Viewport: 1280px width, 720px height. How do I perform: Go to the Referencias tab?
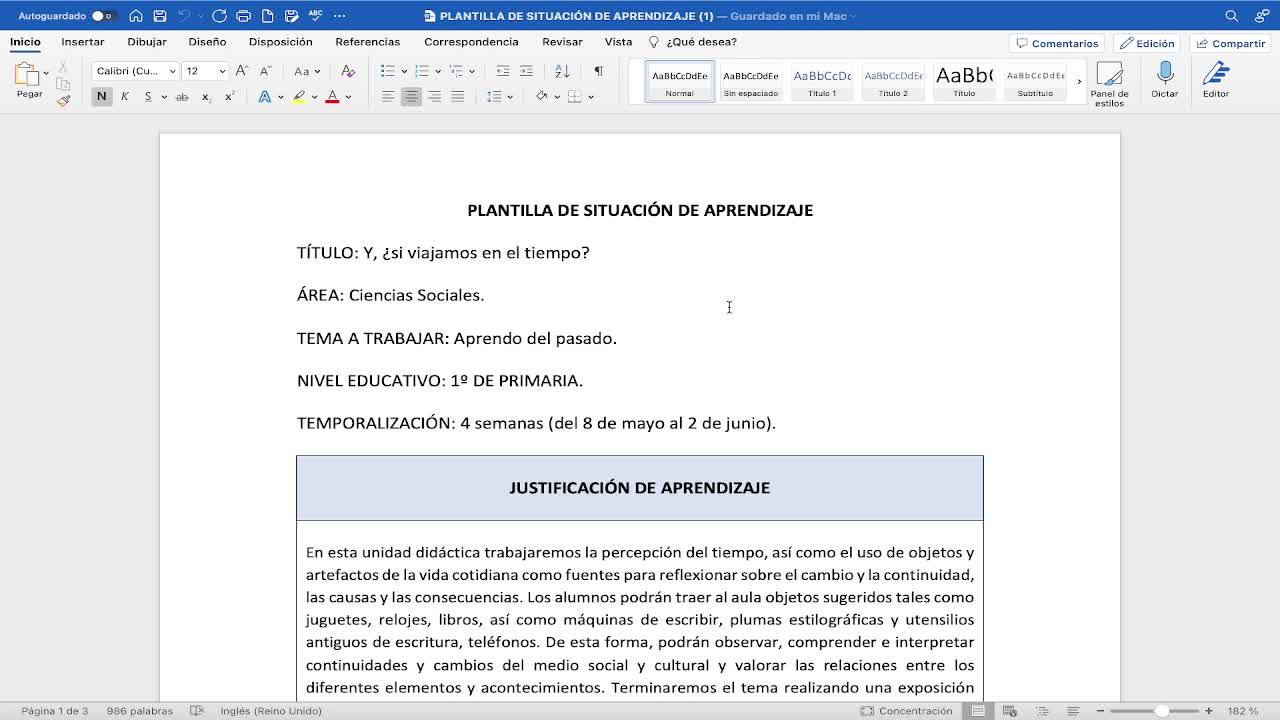(368, 42)
